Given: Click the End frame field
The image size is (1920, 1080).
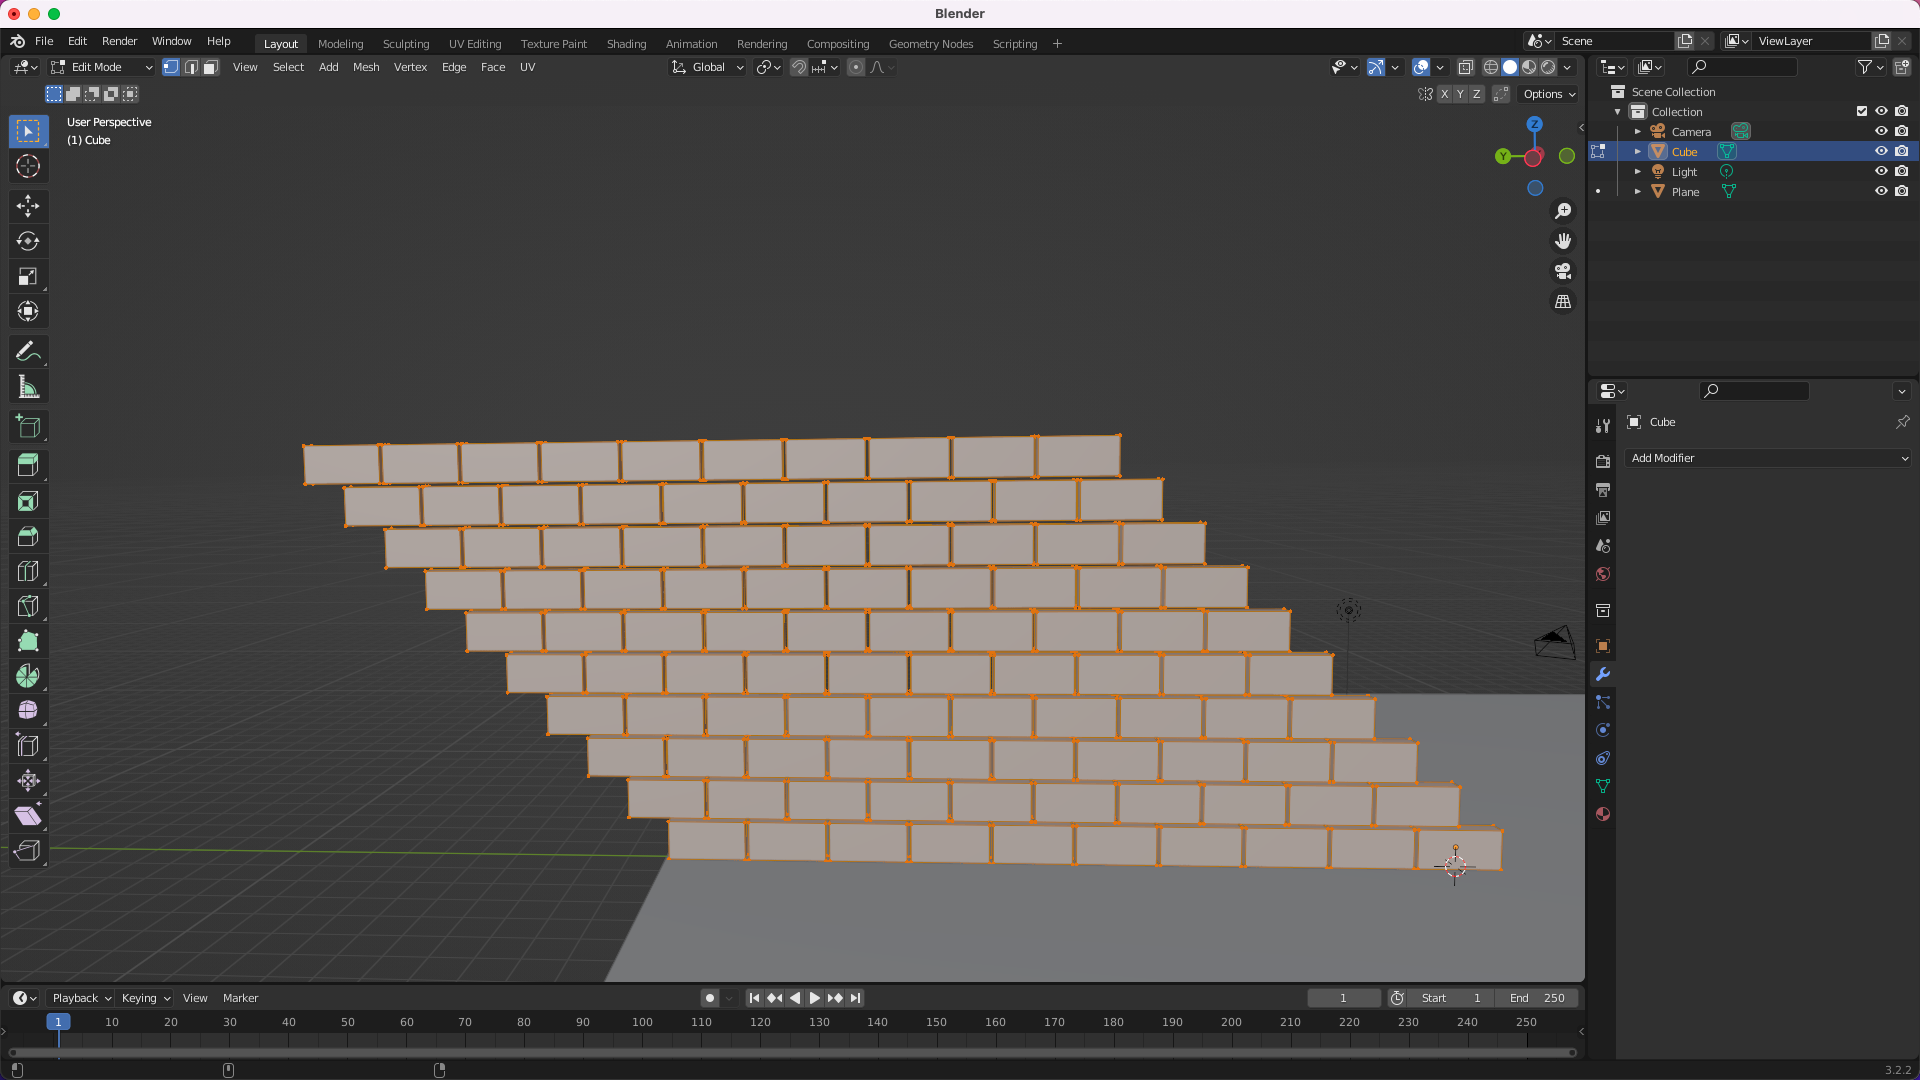Looking at the screenshot, I should point(1537,998).
